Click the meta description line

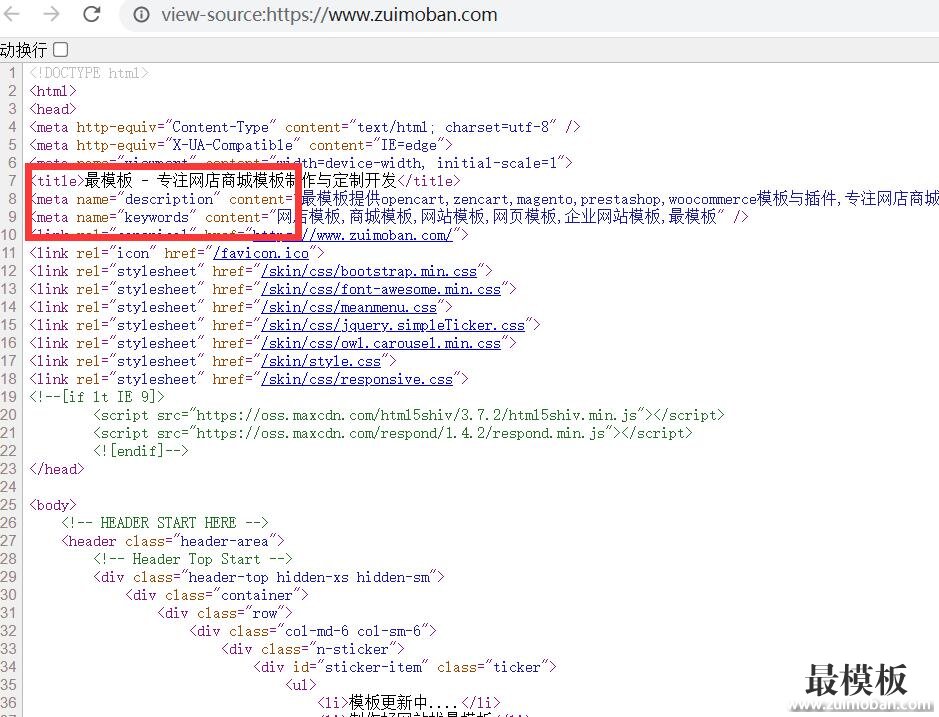(484, 198)
